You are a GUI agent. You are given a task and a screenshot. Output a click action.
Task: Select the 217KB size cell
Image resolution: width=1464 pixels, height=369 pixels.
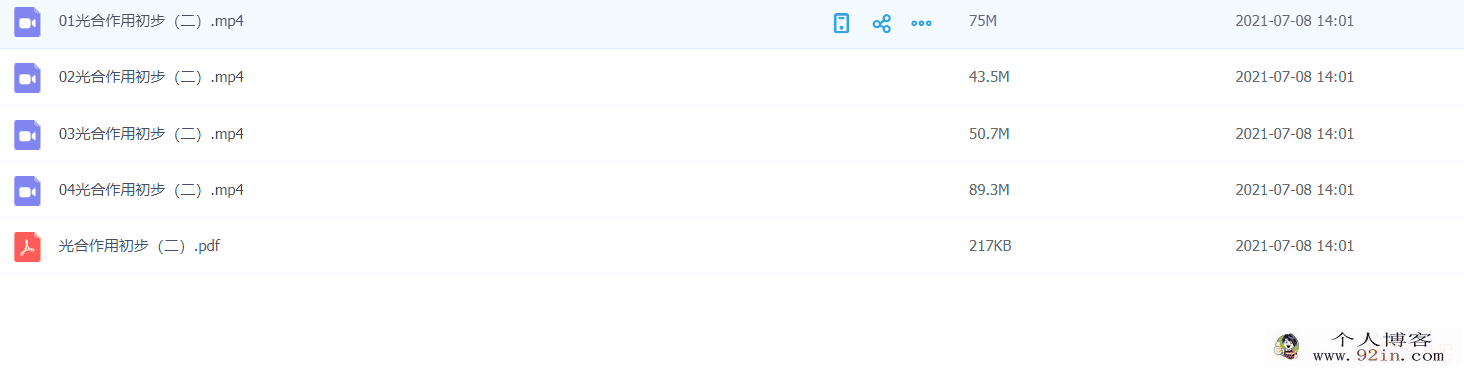pos(990,245)
